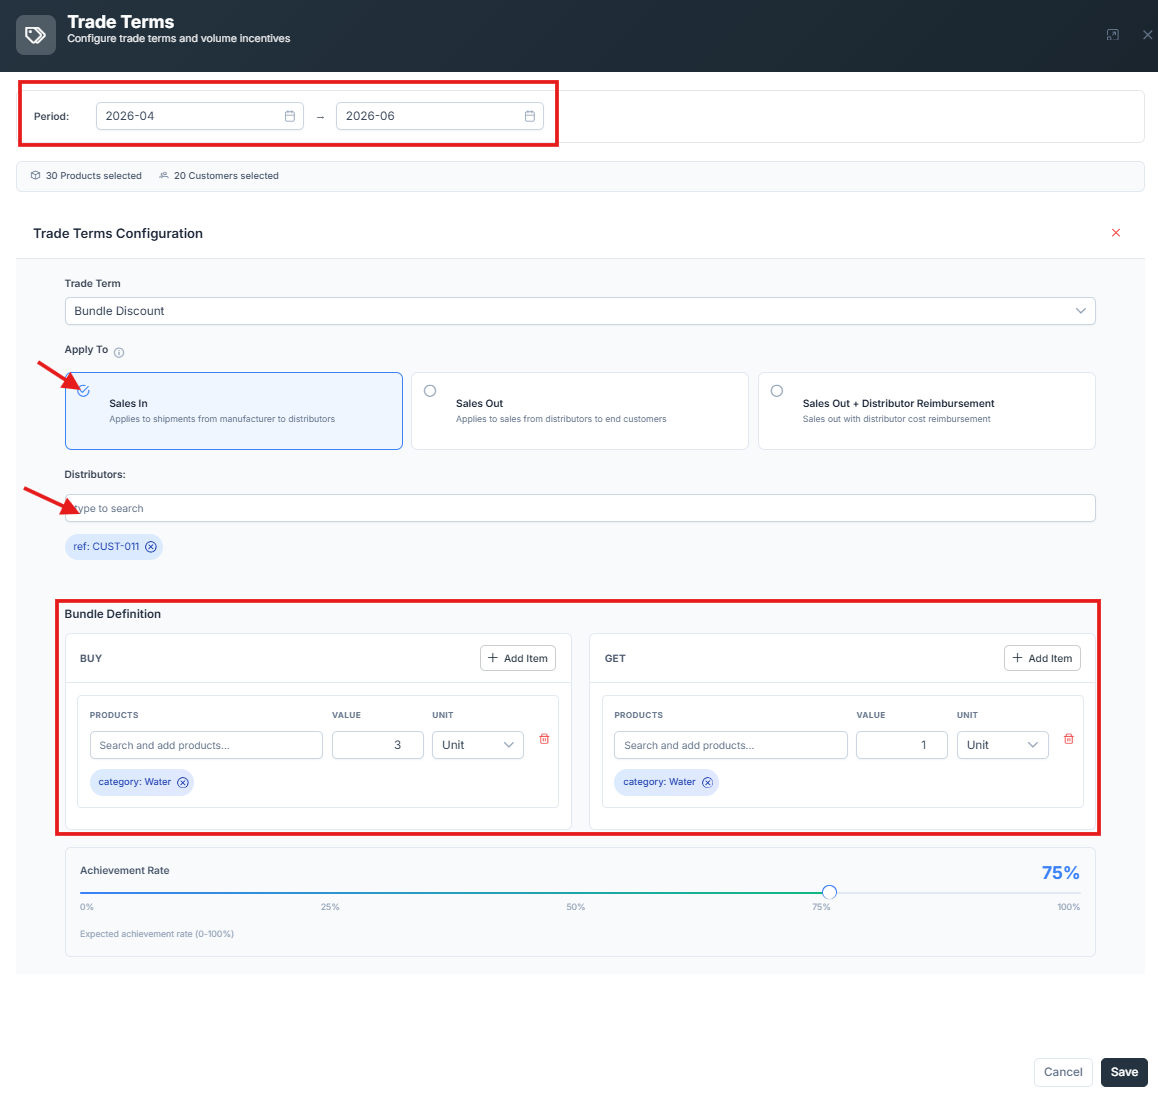
Task: Delete the GET item row
Action: 1069,739
